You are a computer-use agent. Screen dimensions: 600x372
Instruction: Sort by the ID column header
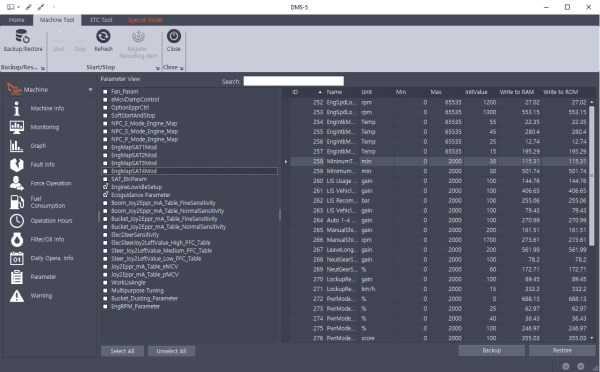click(307, 92)
